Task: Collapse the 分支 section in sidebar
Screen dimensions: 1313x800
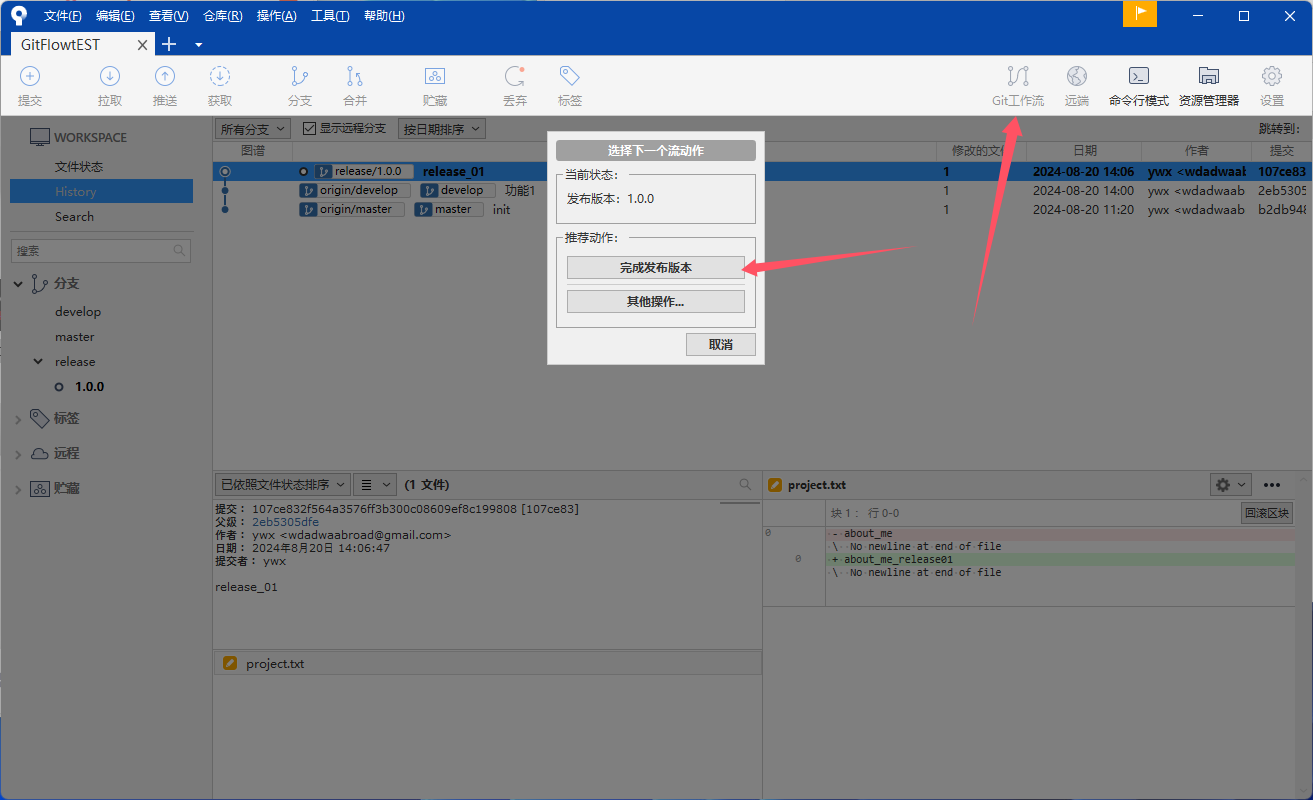Action: point(18,284)
